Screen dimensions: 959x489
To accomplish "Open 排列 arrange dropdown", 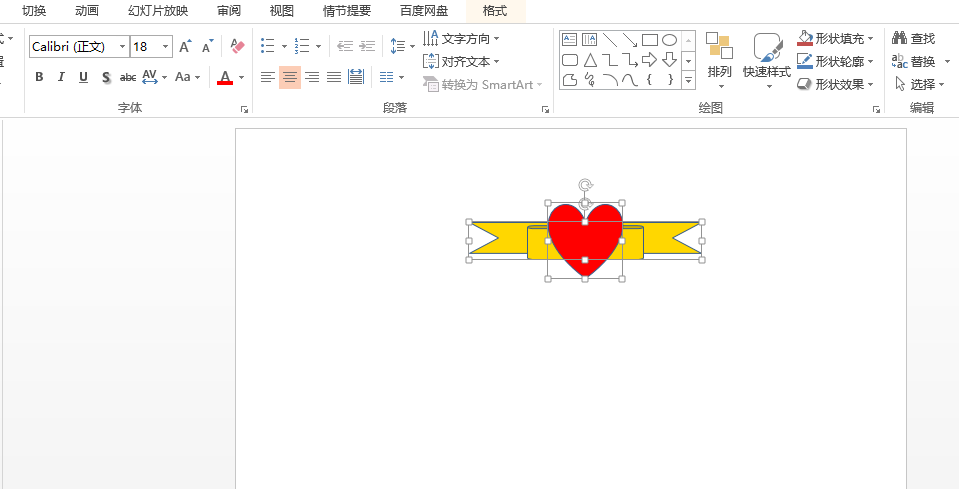I will coord(720,61).
